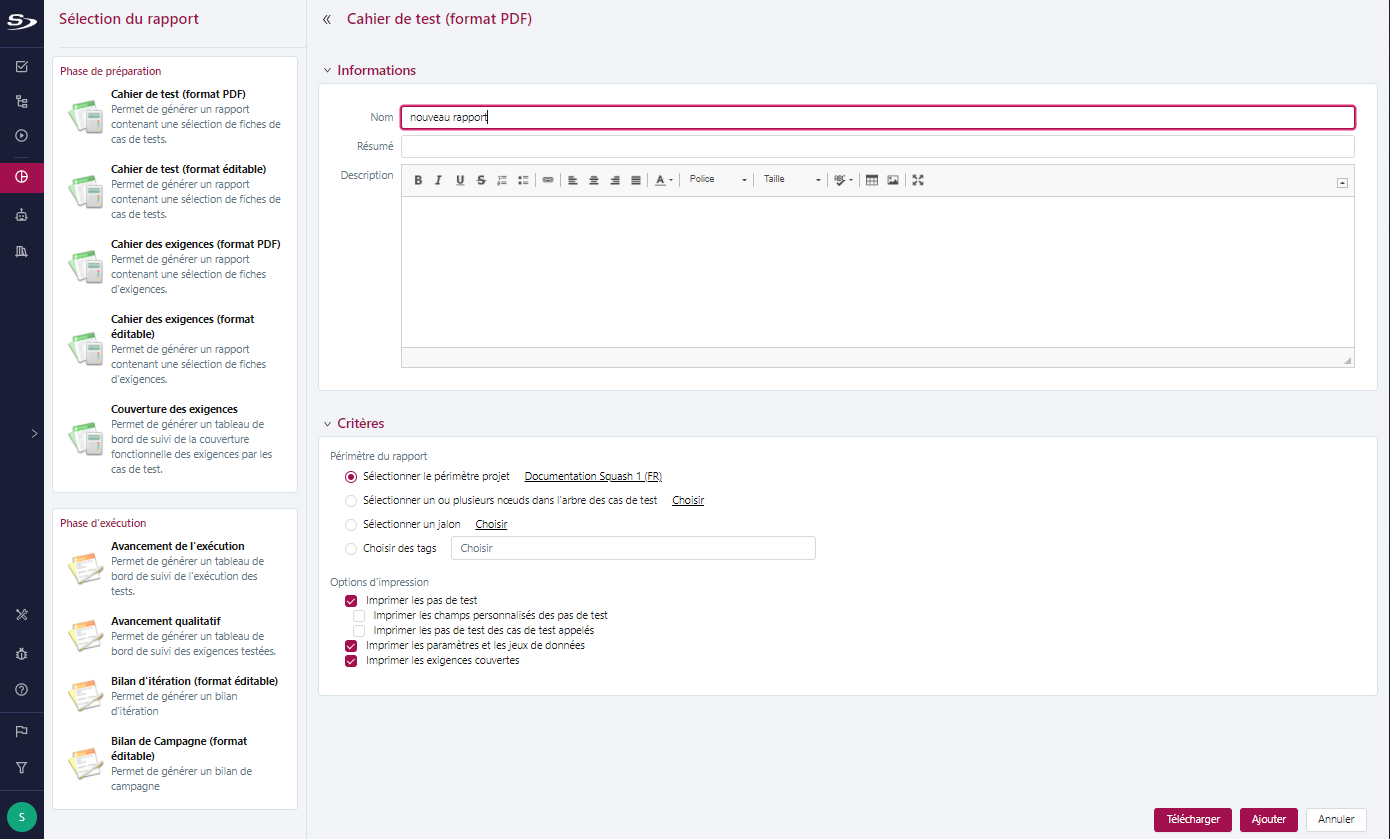The height and width of the screenshot is (839, 1390).
Task: Click inside the 'Résumé' input field
Action: (x=700, y=146)
